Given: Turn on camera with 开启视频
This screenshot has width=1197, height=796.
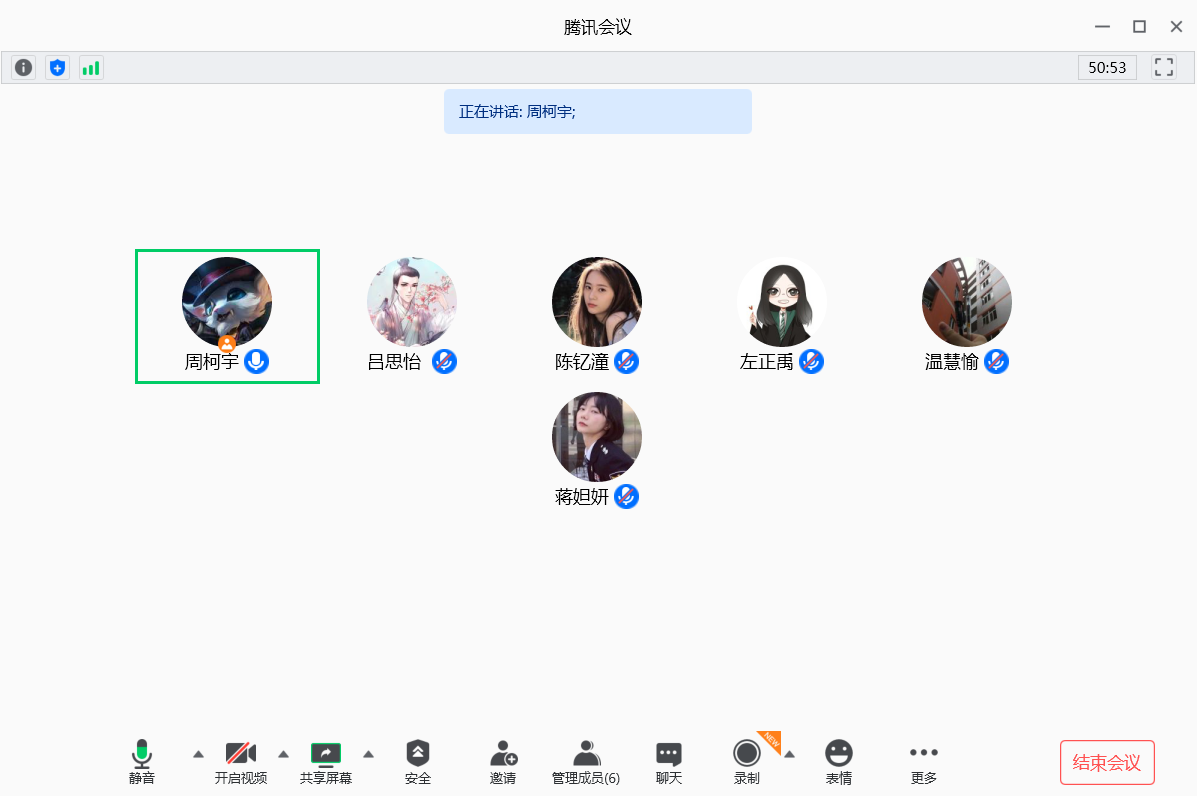Looking at the screenshot, I should coord(241,762).
